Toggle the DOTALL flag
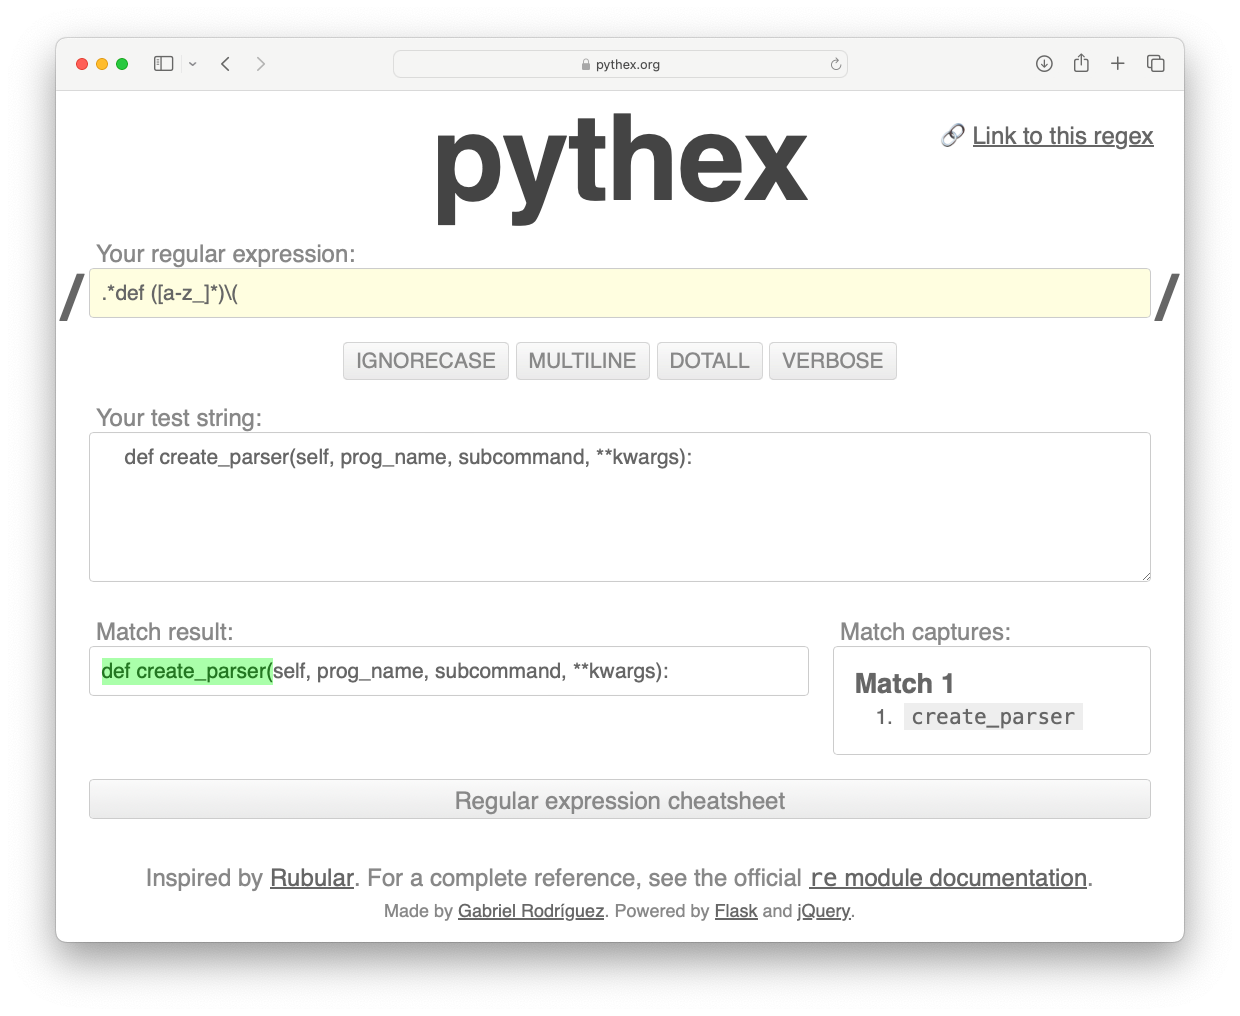 (x=710, y=361)
